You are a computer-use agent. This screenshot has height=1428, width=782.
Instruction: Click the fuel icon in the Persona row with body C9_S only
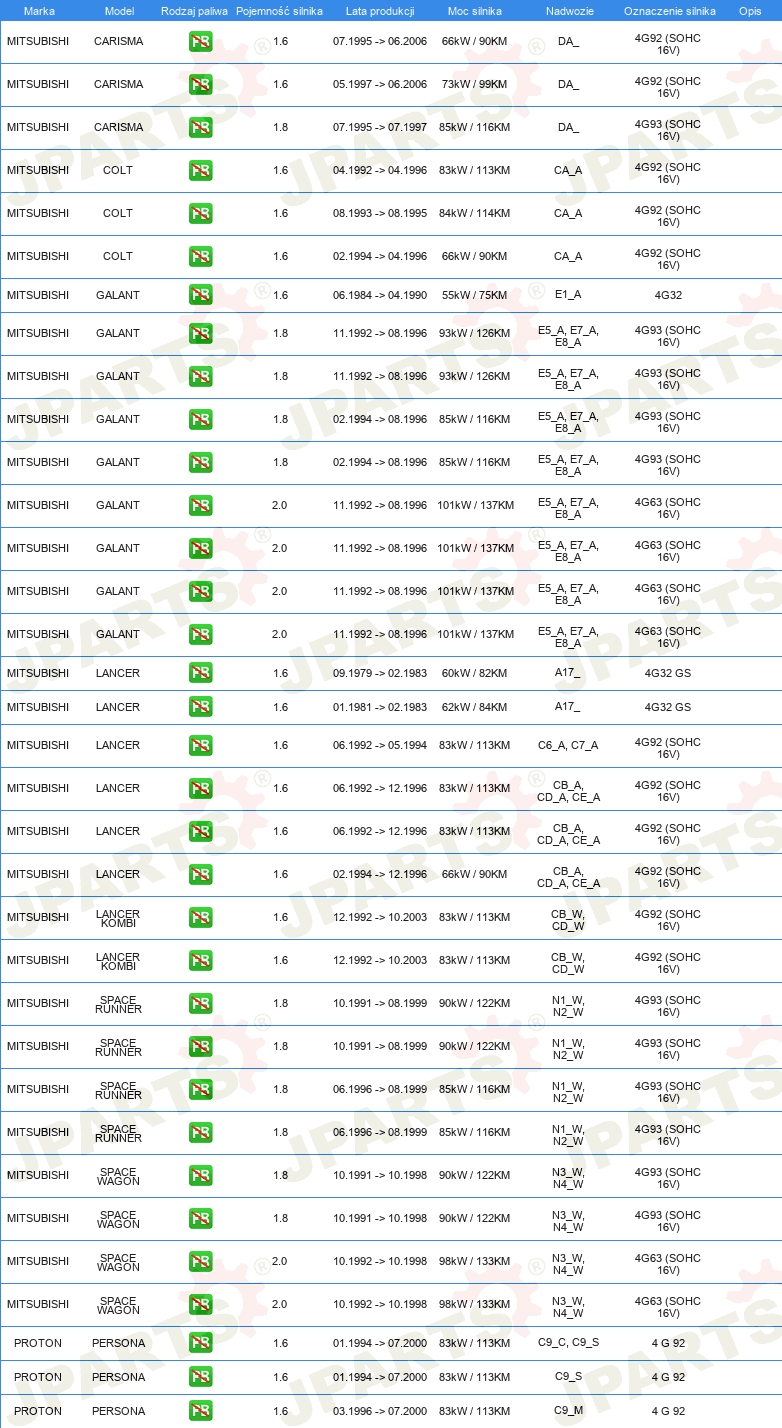pos(200,1377)
